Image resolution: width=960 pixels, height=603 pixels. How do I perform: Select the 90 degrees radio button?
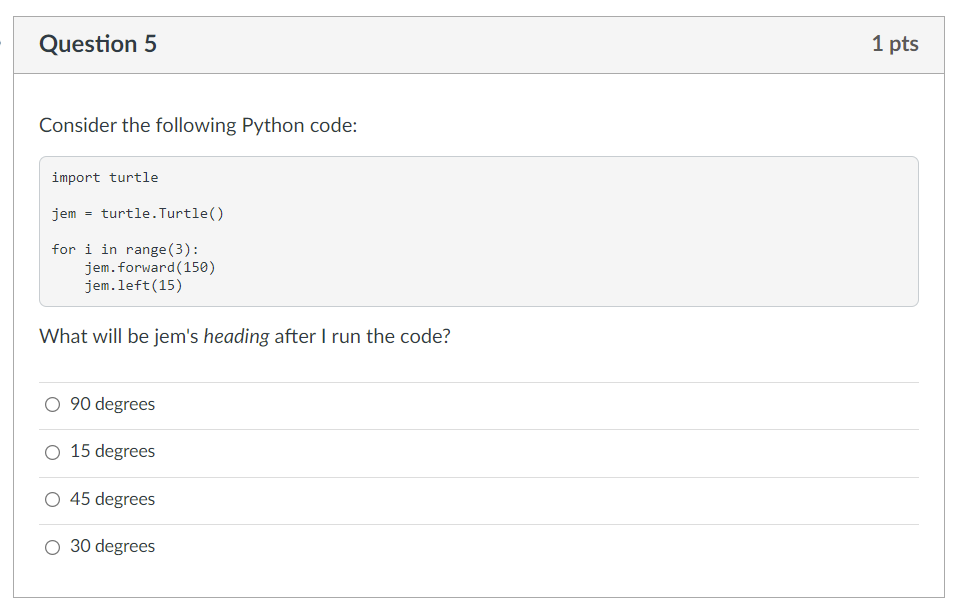53,405
